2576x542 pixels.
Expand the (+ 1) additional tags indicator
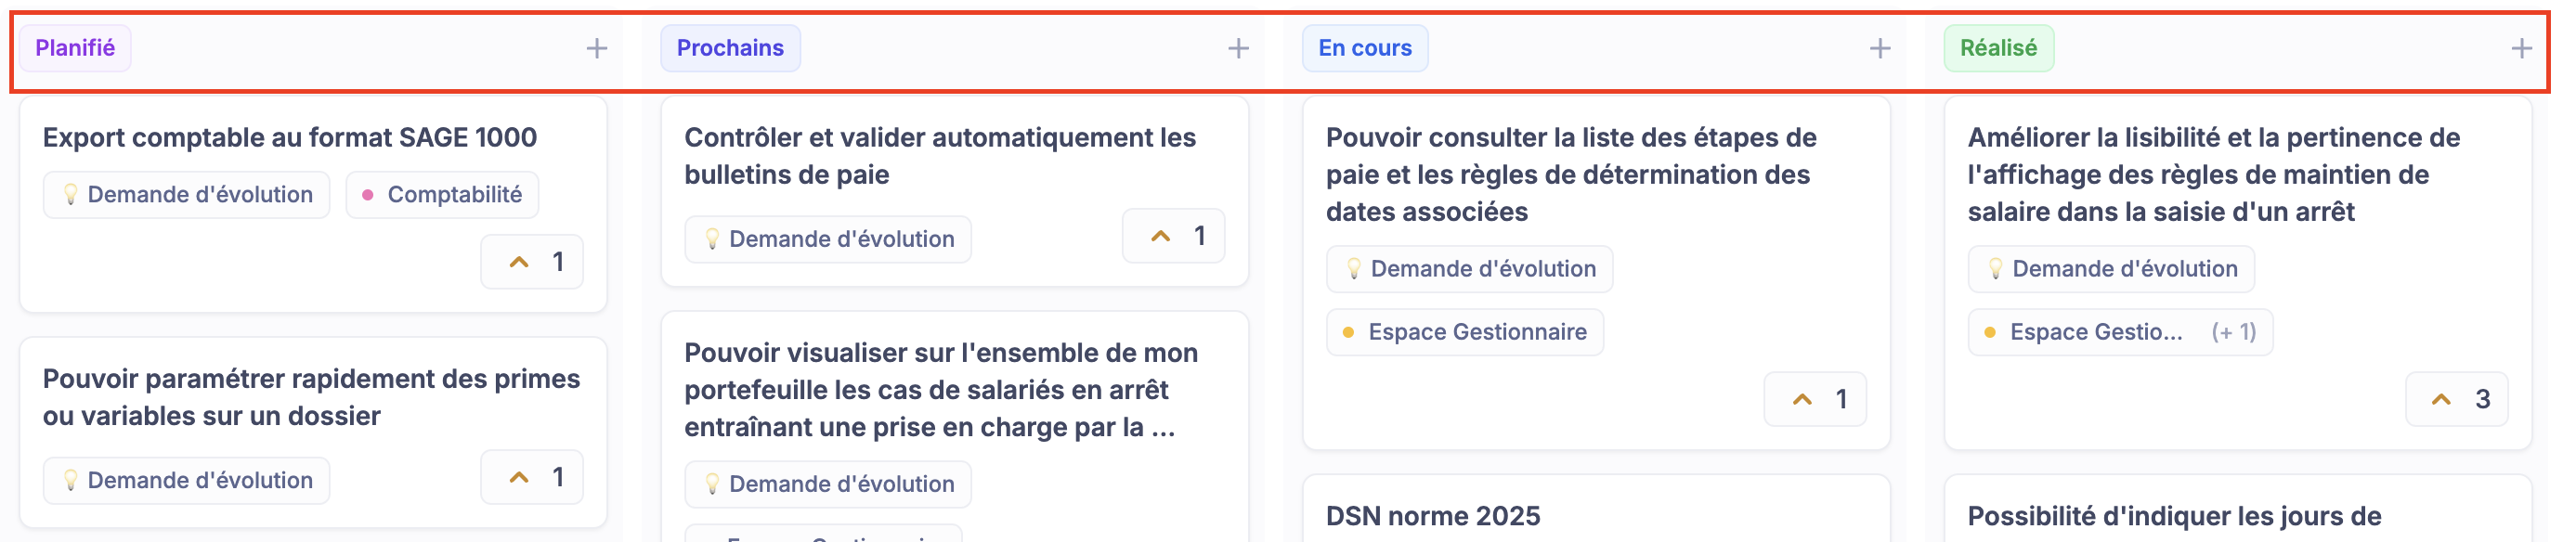click(2233, 332)
